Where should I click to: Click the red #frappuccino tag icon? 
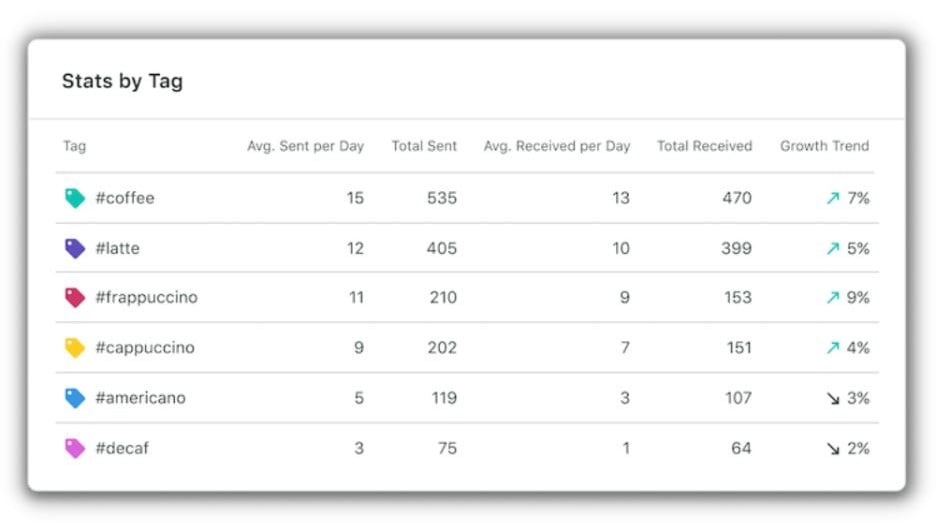click(75, 297)
